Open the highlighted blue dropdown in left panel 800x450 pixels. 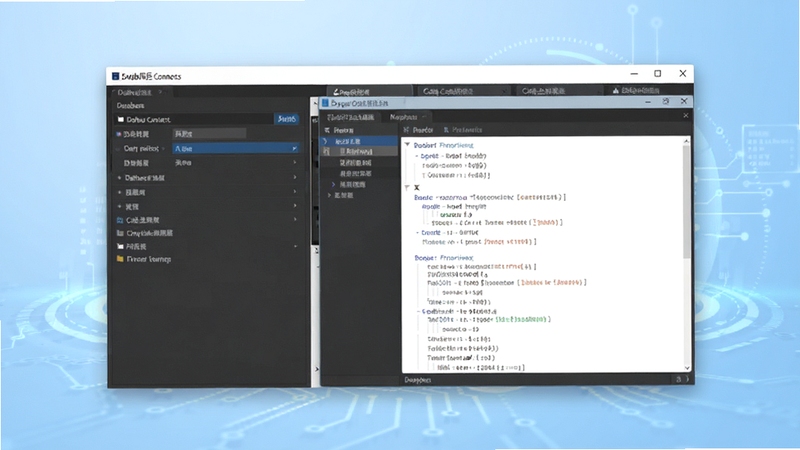[x=235, y=148]
